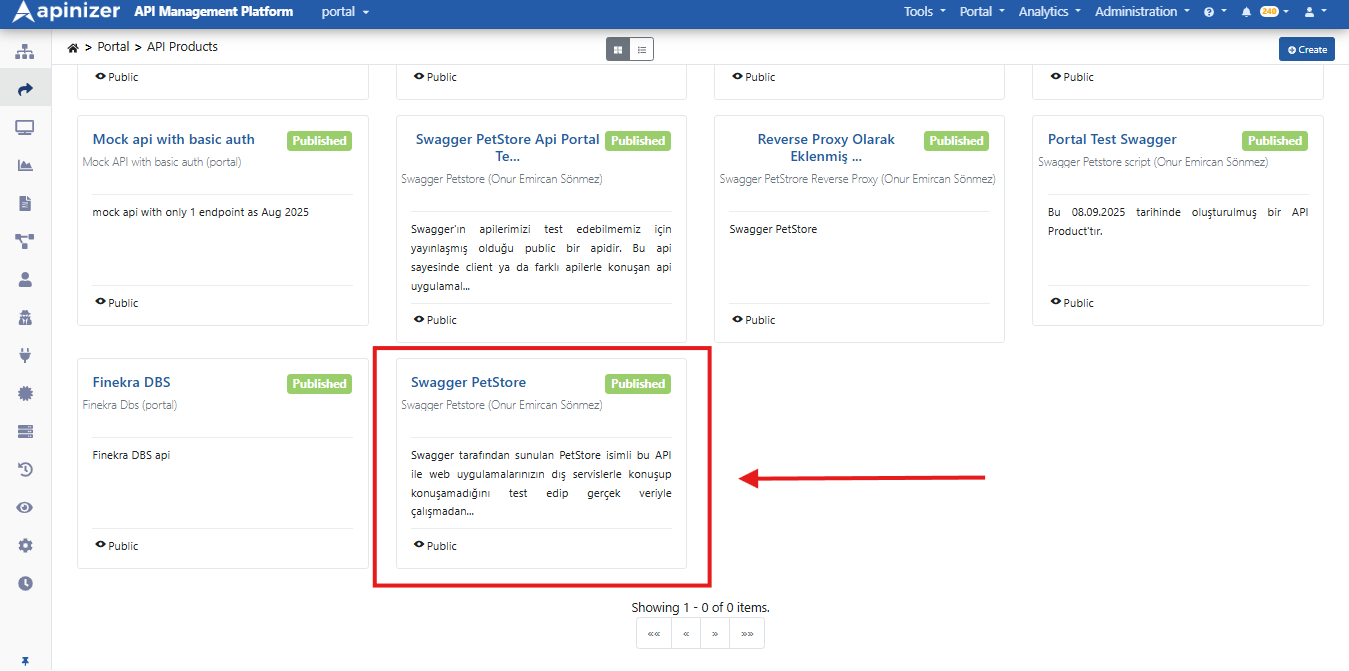Open the portal project selector dropdown

(345, 12)
